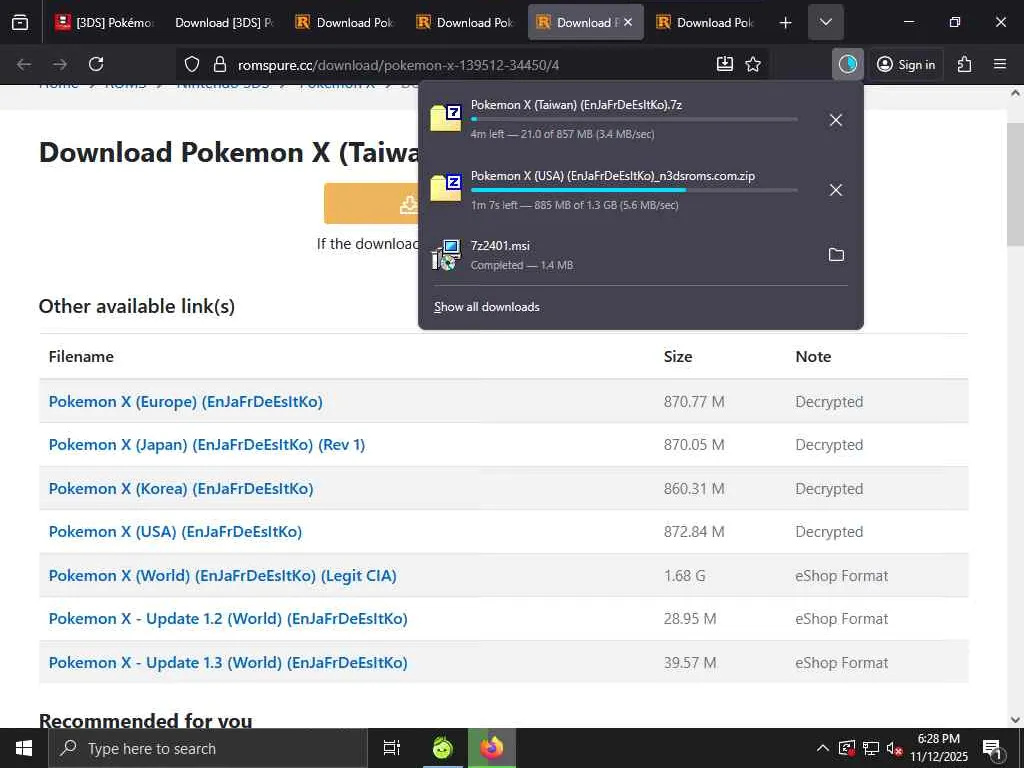The height and width of the screenshot is (768, 1024).
Task: Open Pokemon X (Japan) (Rev 1) link
Action: tap(206, 445)
